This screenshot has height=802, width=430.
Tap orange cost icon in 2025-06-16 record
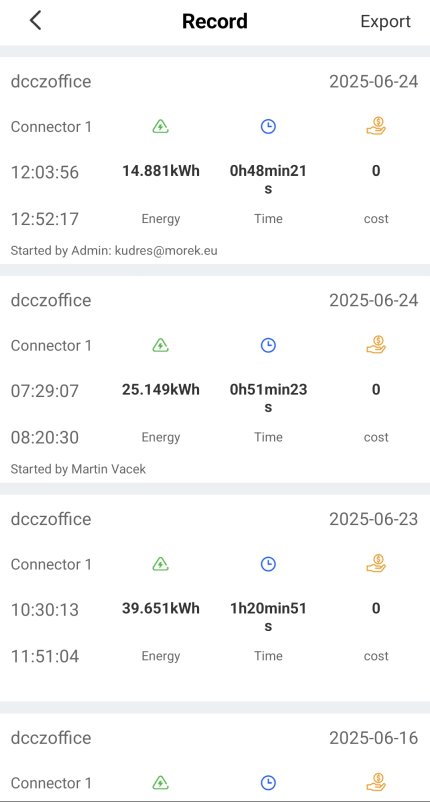pos(376,782)
